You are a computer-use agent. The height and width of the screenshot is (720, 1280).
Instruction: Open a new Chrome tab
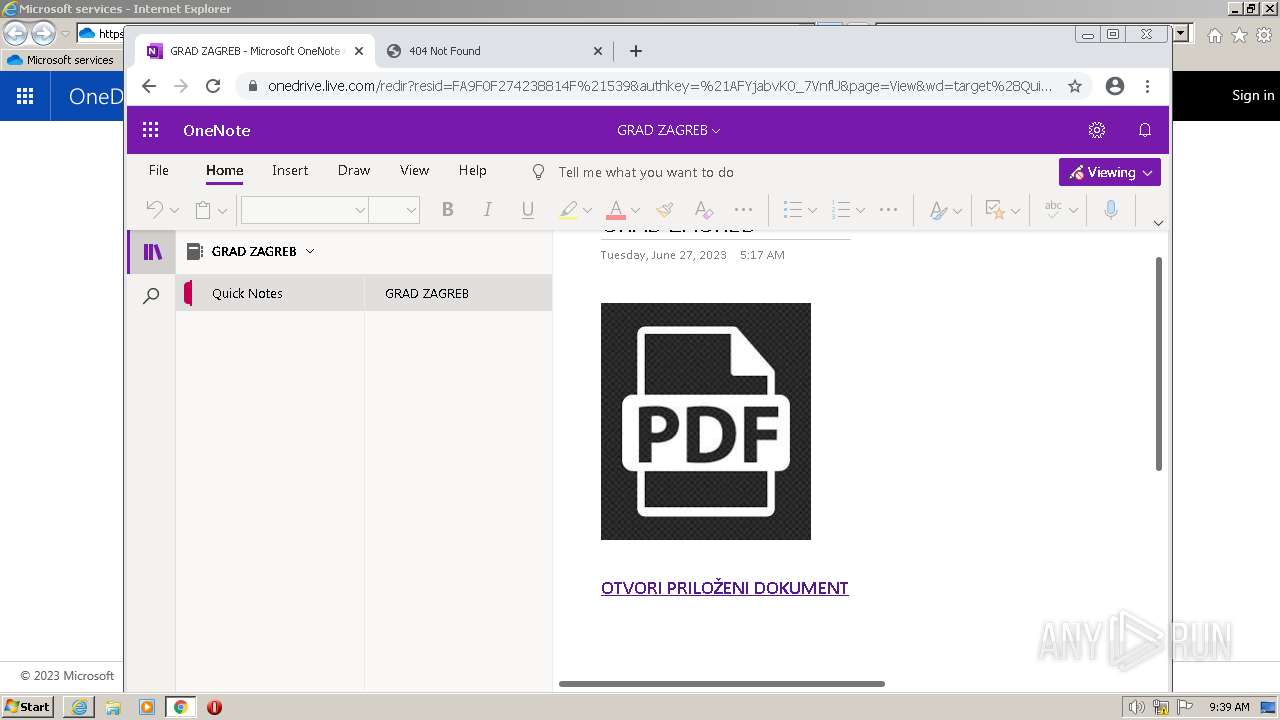point(636,51)
